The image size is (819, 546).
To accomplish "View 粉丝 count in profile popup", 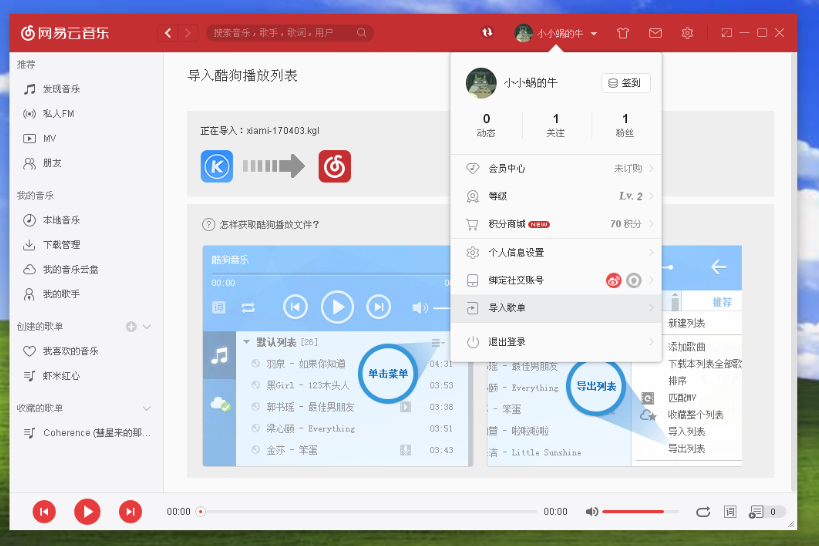I will click(625, 125).
